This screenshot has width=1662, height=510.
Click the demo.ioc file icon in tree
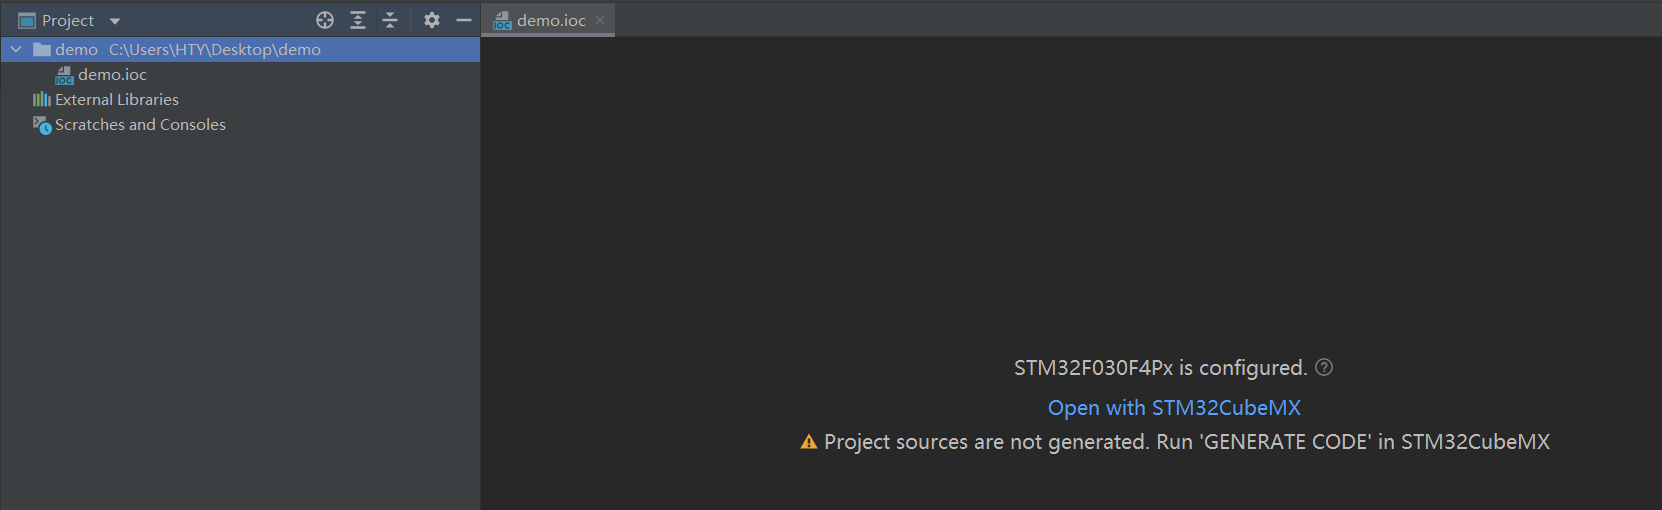tap(64, 75)
